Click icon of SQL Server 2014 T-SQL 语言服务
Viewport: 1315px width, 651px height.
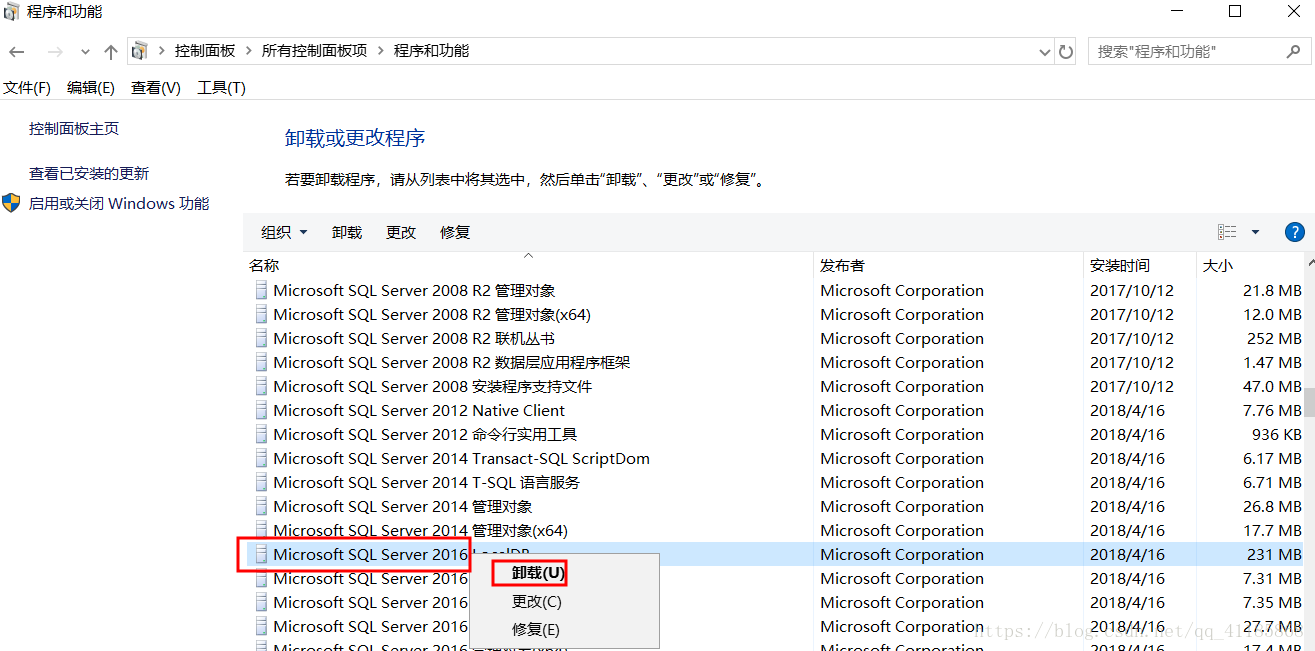pos(262,483)
